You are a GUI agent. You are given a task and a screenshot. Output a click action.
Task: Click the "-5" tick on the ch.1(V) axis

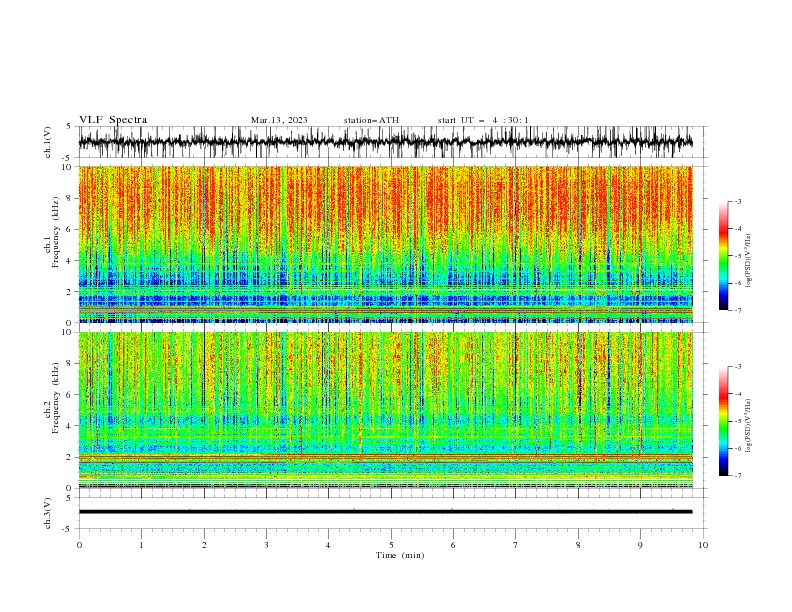(x=68, y=158)
